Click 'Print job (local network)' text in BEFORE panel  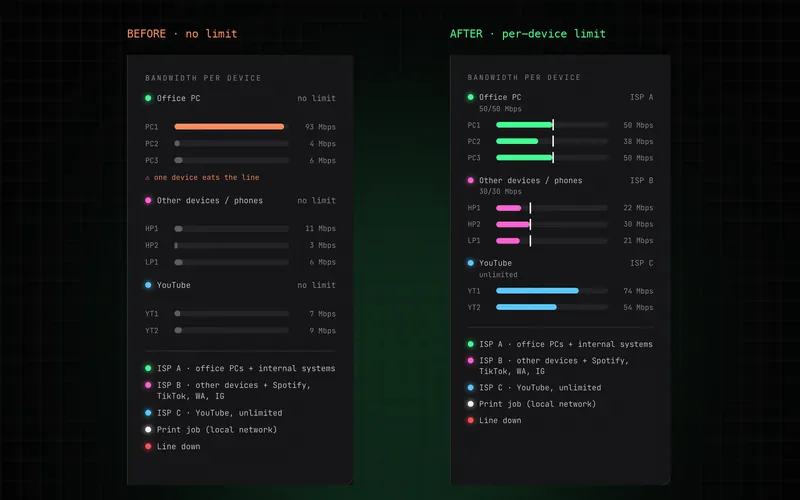(x=217, y=430)
